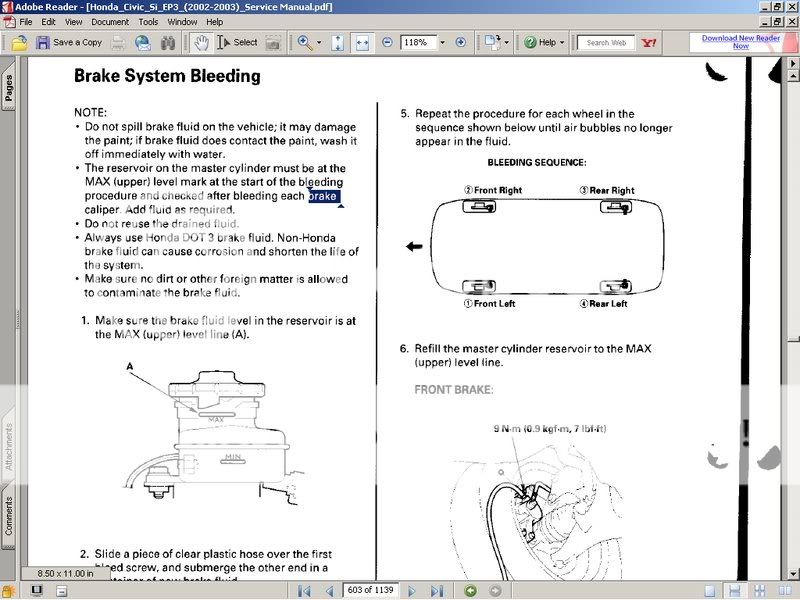
Task: Email the document
Action: click(145, 42)
